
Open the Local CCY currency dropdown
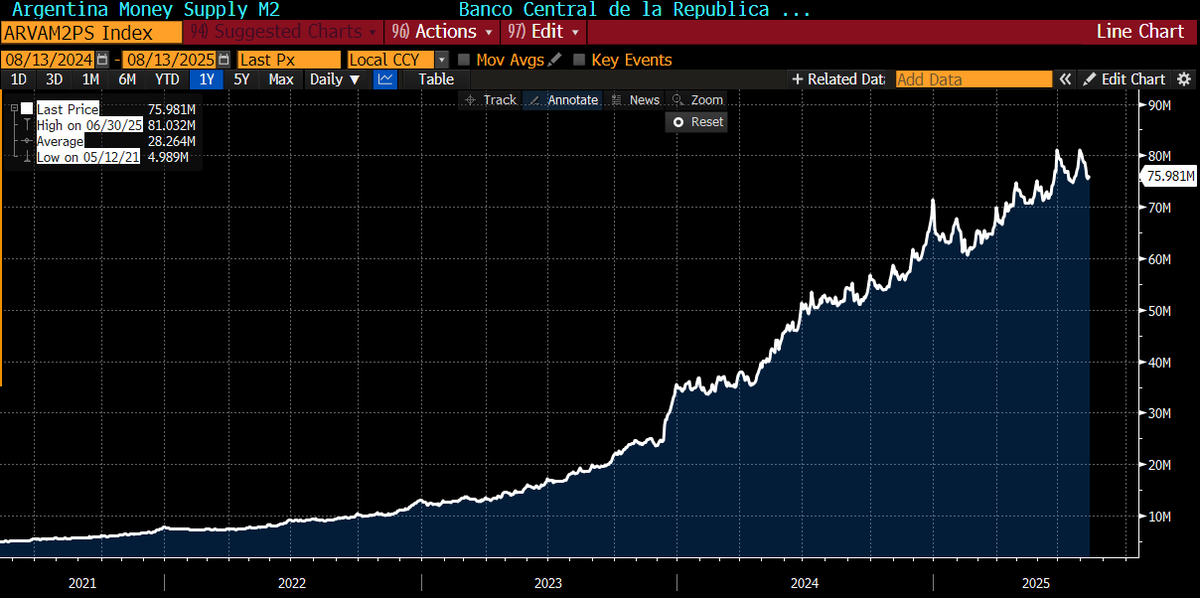click(x=441, y=59)
